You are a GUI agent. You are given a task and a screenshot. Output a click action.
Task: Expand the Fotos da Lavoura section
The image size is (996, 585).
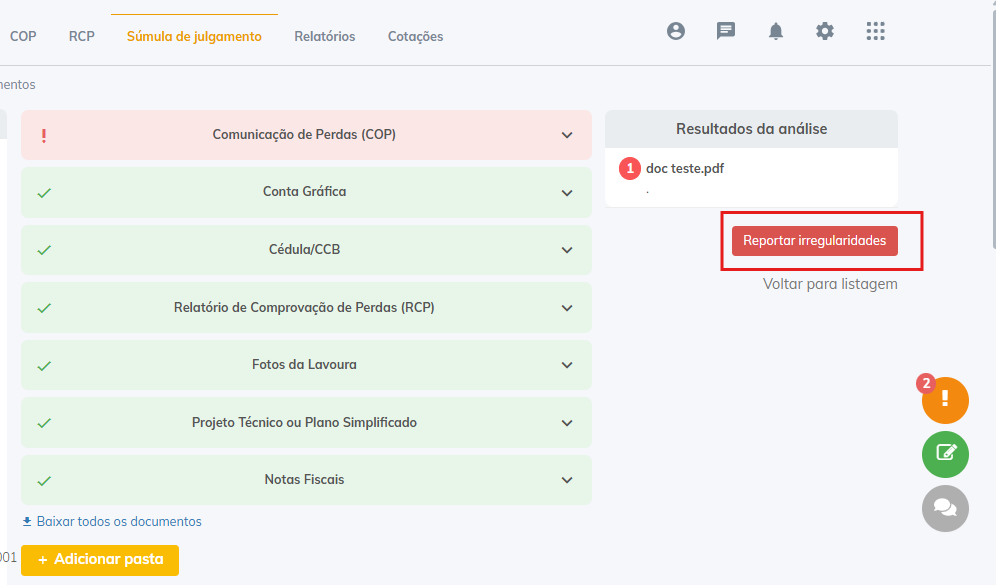[567, 365]
